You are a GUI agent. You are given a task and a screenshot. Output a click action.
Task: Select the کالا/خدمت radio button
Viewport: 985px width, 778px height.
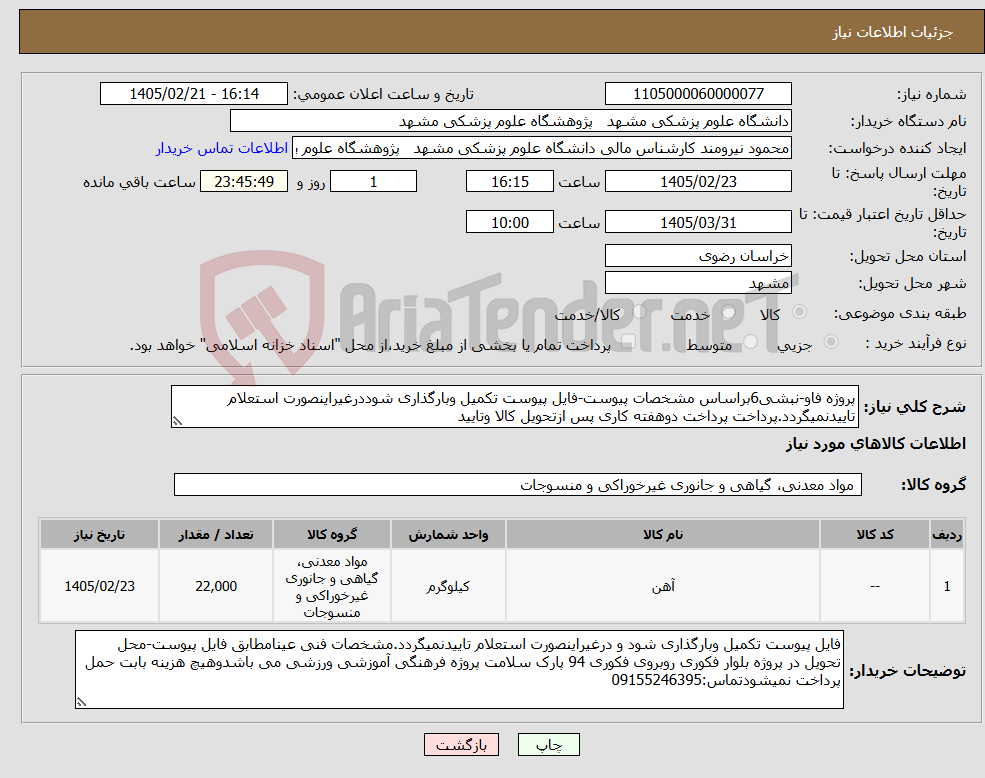click(639, 312)
